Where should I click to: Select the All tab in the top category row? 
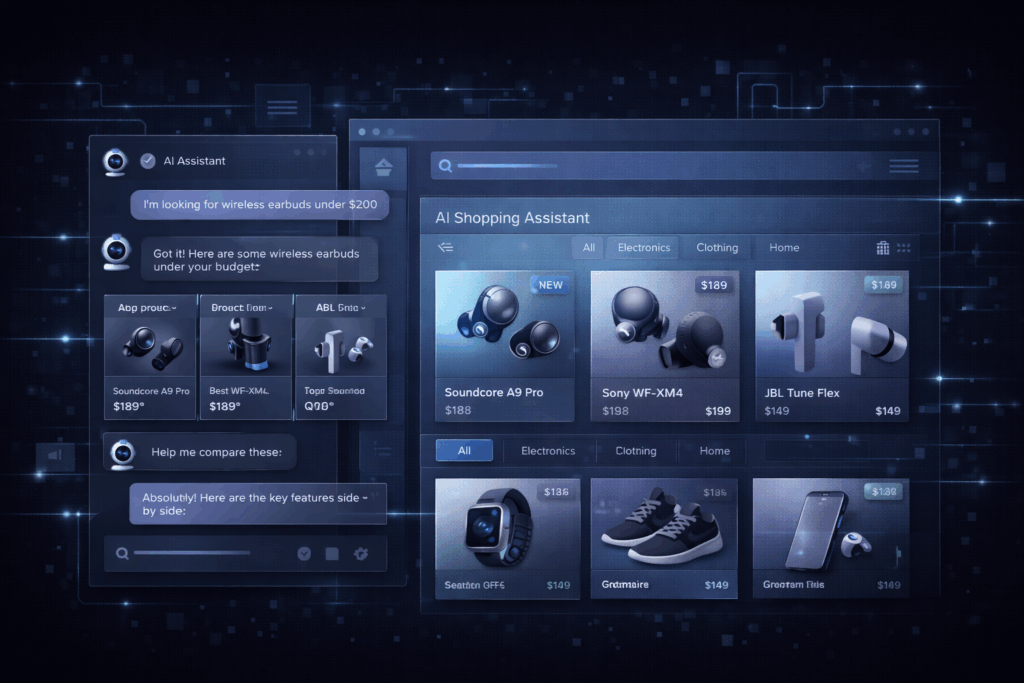pos(588,247)
